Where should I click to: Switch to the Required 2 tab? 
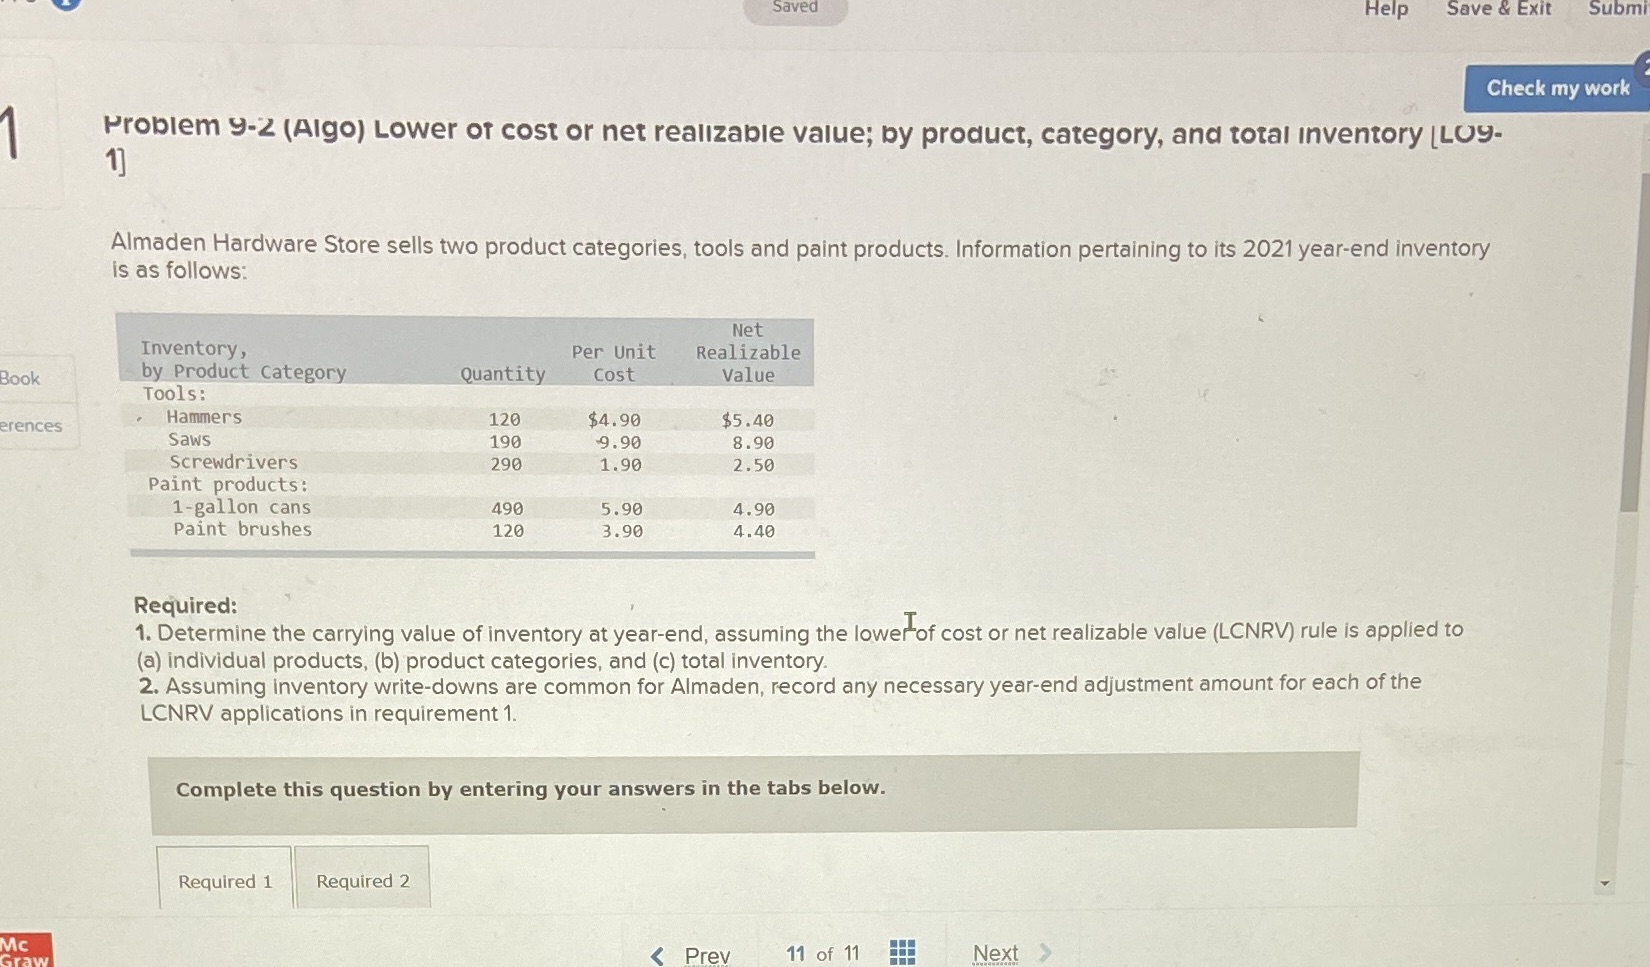point(362,880)
